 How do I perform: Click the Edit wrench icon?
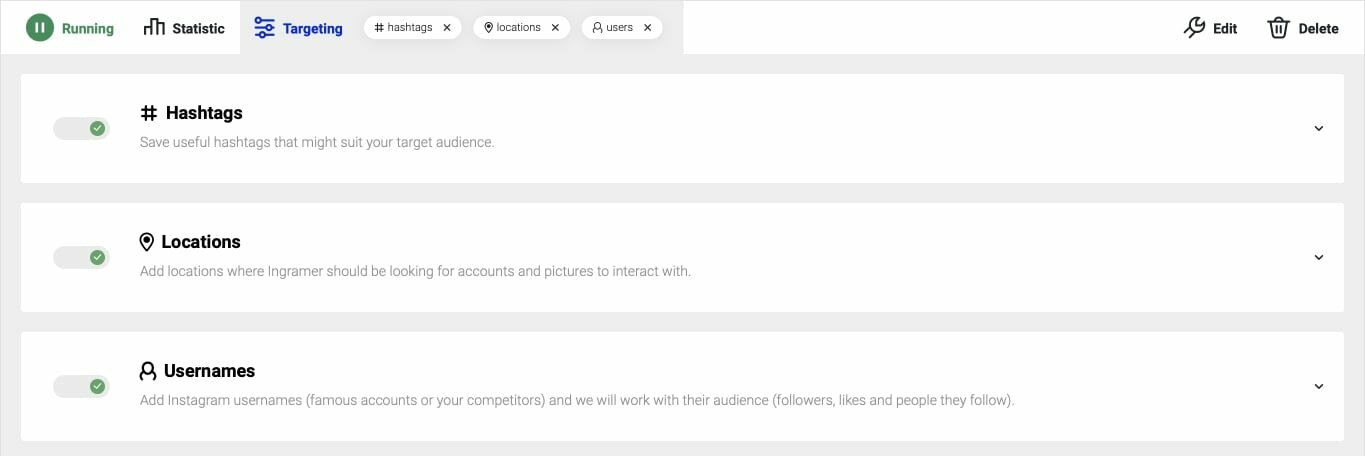pyautogui.click(x=1194, y=28)
